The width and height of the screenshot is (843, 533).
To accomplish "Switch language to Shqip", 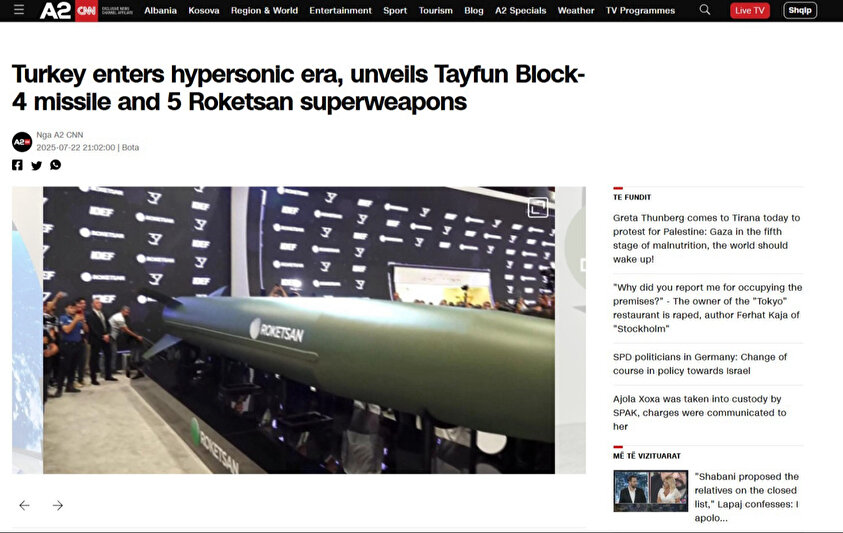I will [800, 10].
